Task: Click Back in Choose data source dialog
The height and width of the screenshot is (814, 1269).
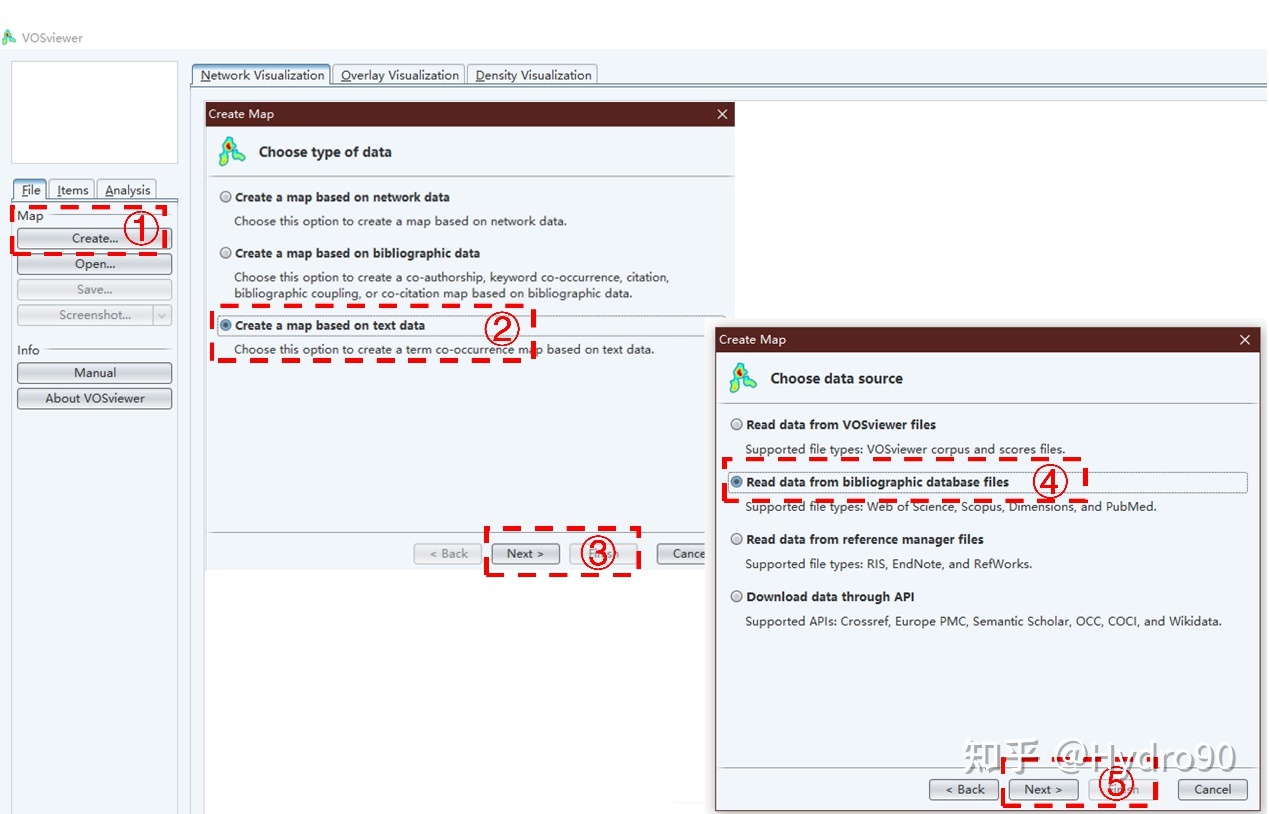Action: pyautogui.click(x=963, y=789)
